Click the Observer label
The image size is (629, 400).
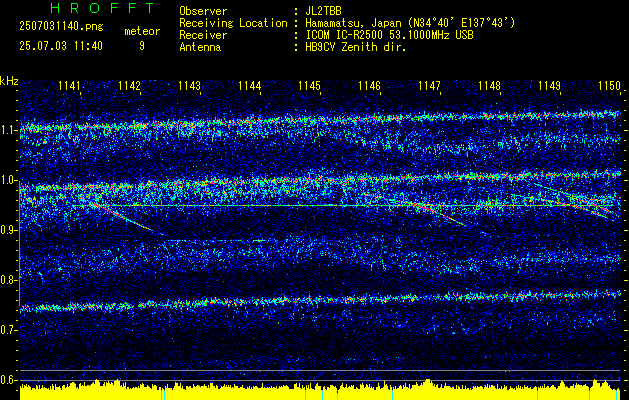[203, 11]
